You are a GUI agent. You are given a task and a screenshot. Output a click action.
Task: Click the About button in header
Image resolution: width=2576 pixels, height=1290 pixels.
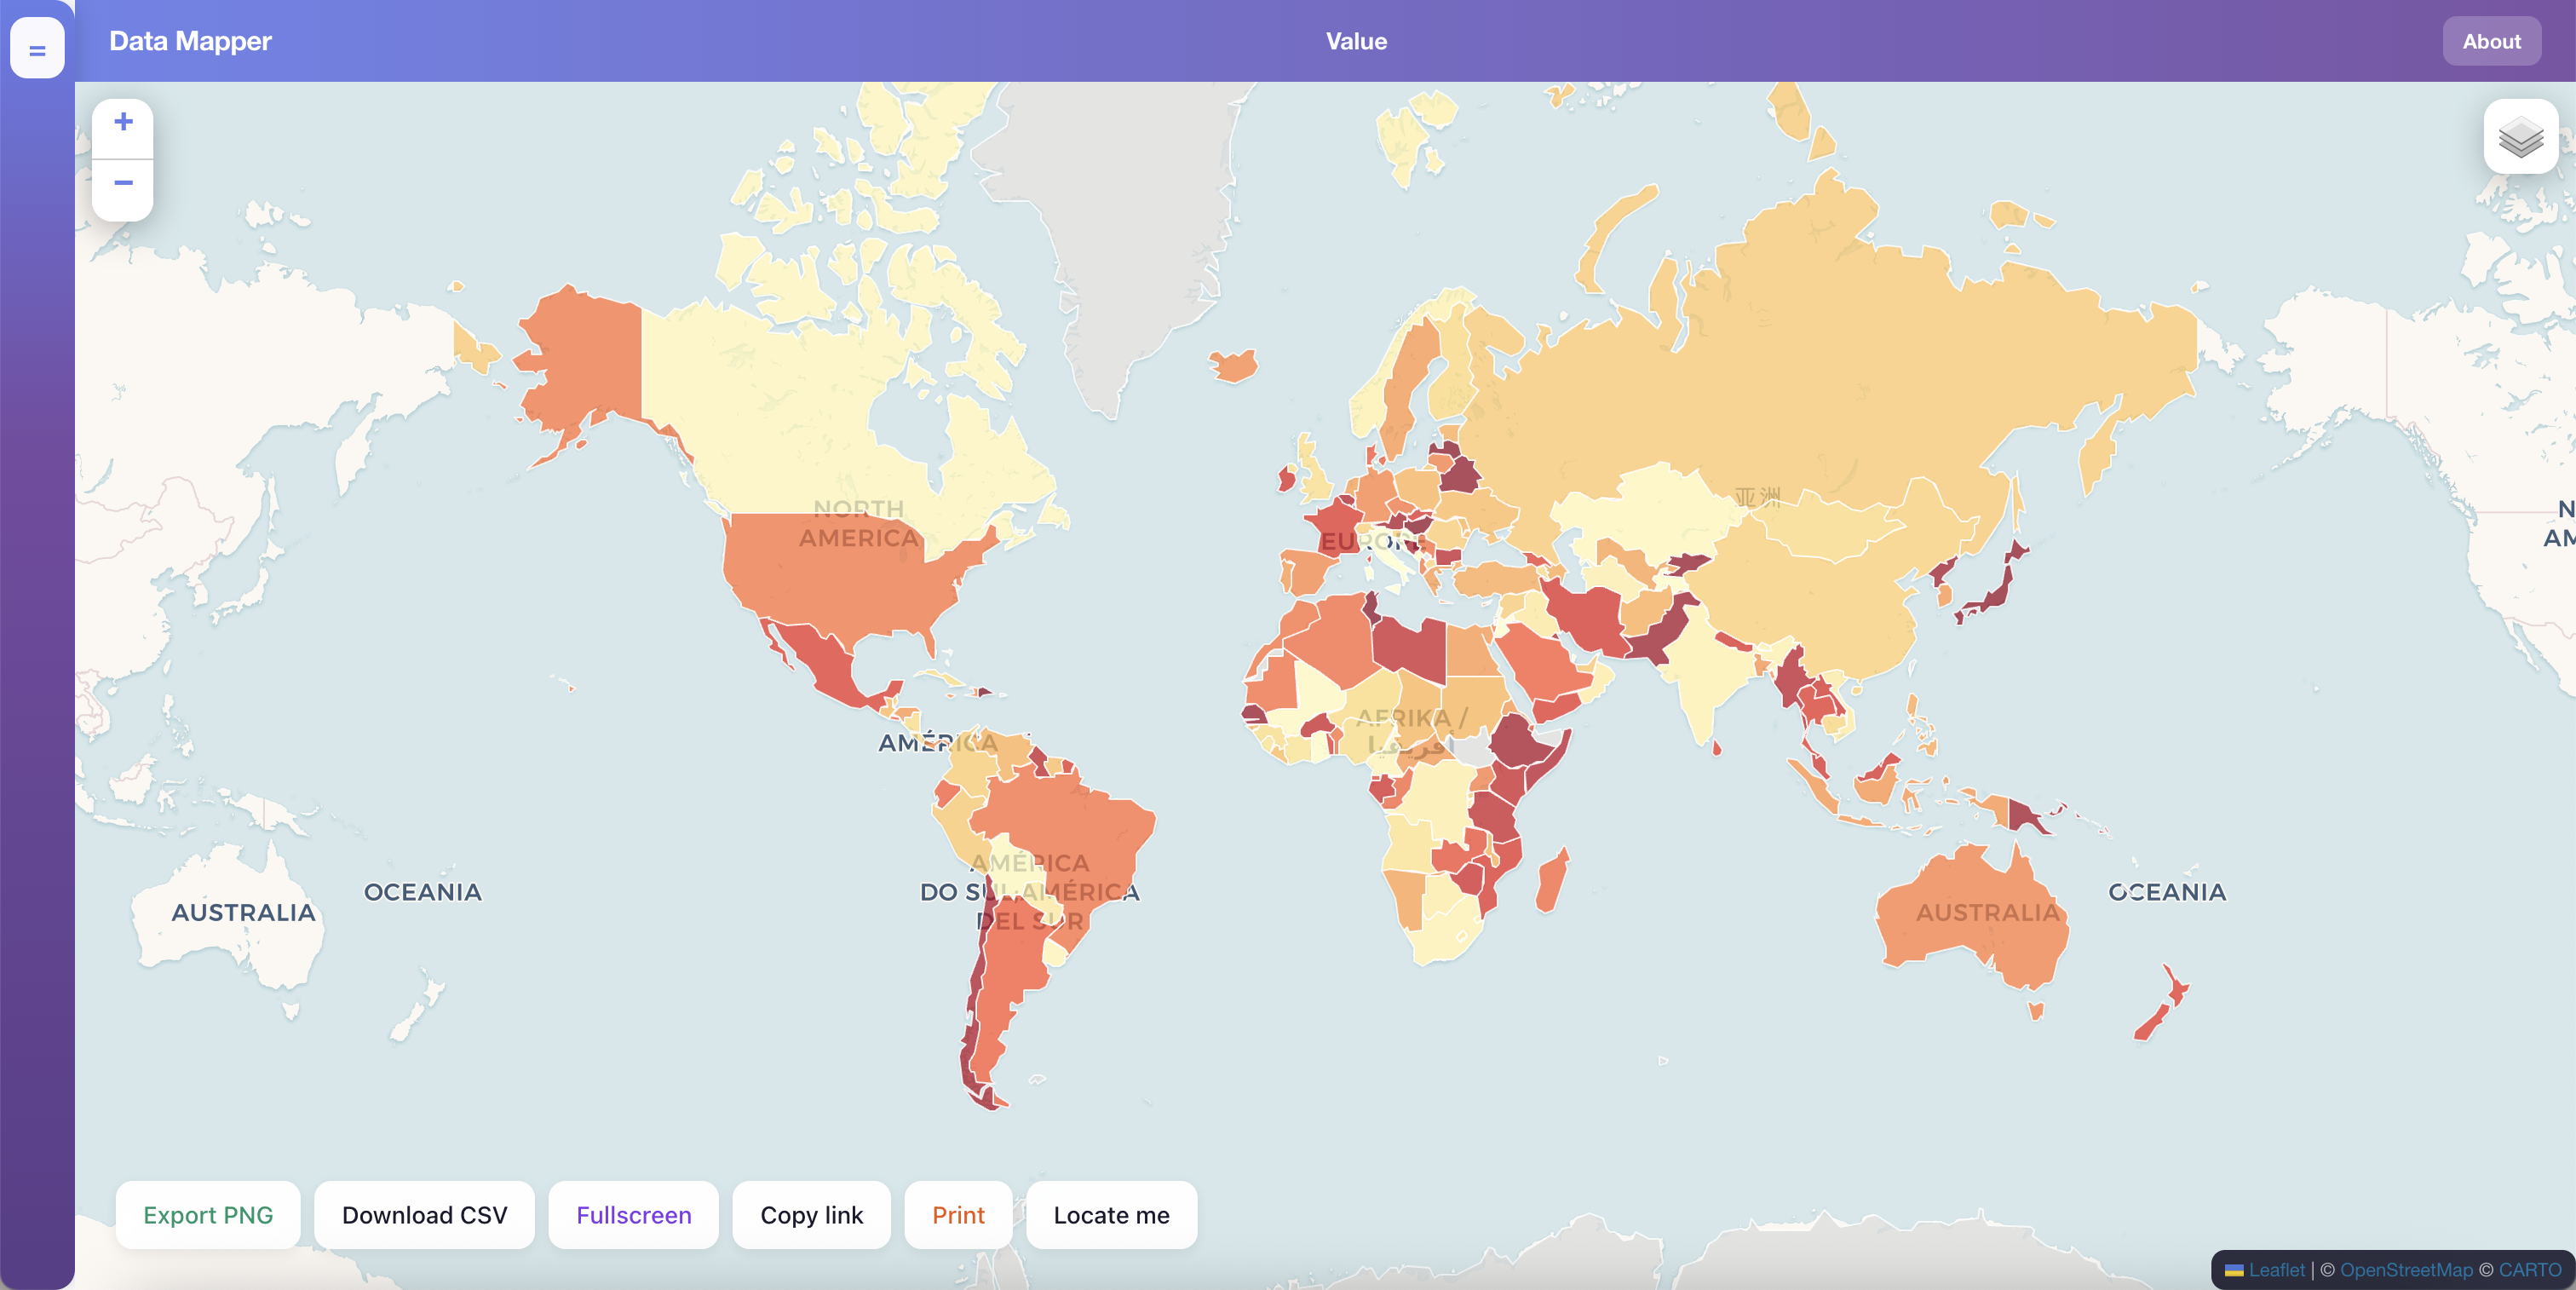[x=2490, y=42]
